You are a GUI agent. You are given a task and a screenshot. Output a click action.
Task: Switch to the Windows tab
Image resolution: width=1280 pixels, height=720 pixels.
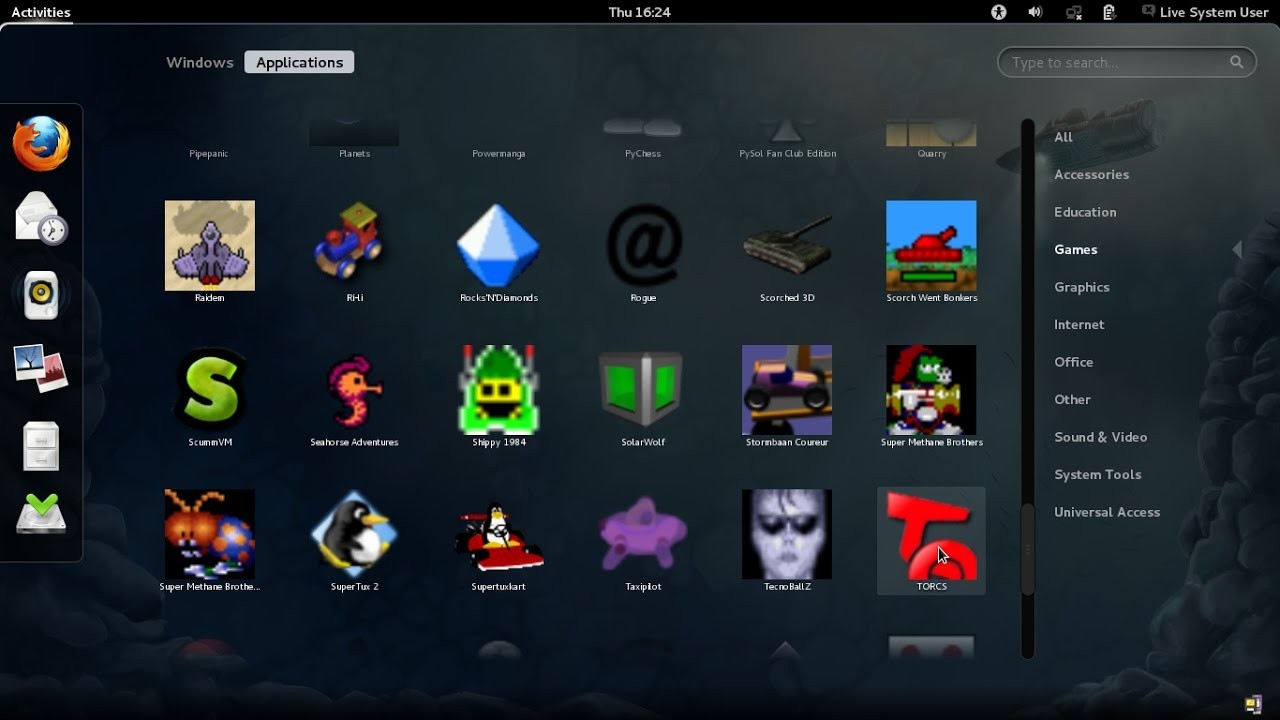click(x=200, y=62)
